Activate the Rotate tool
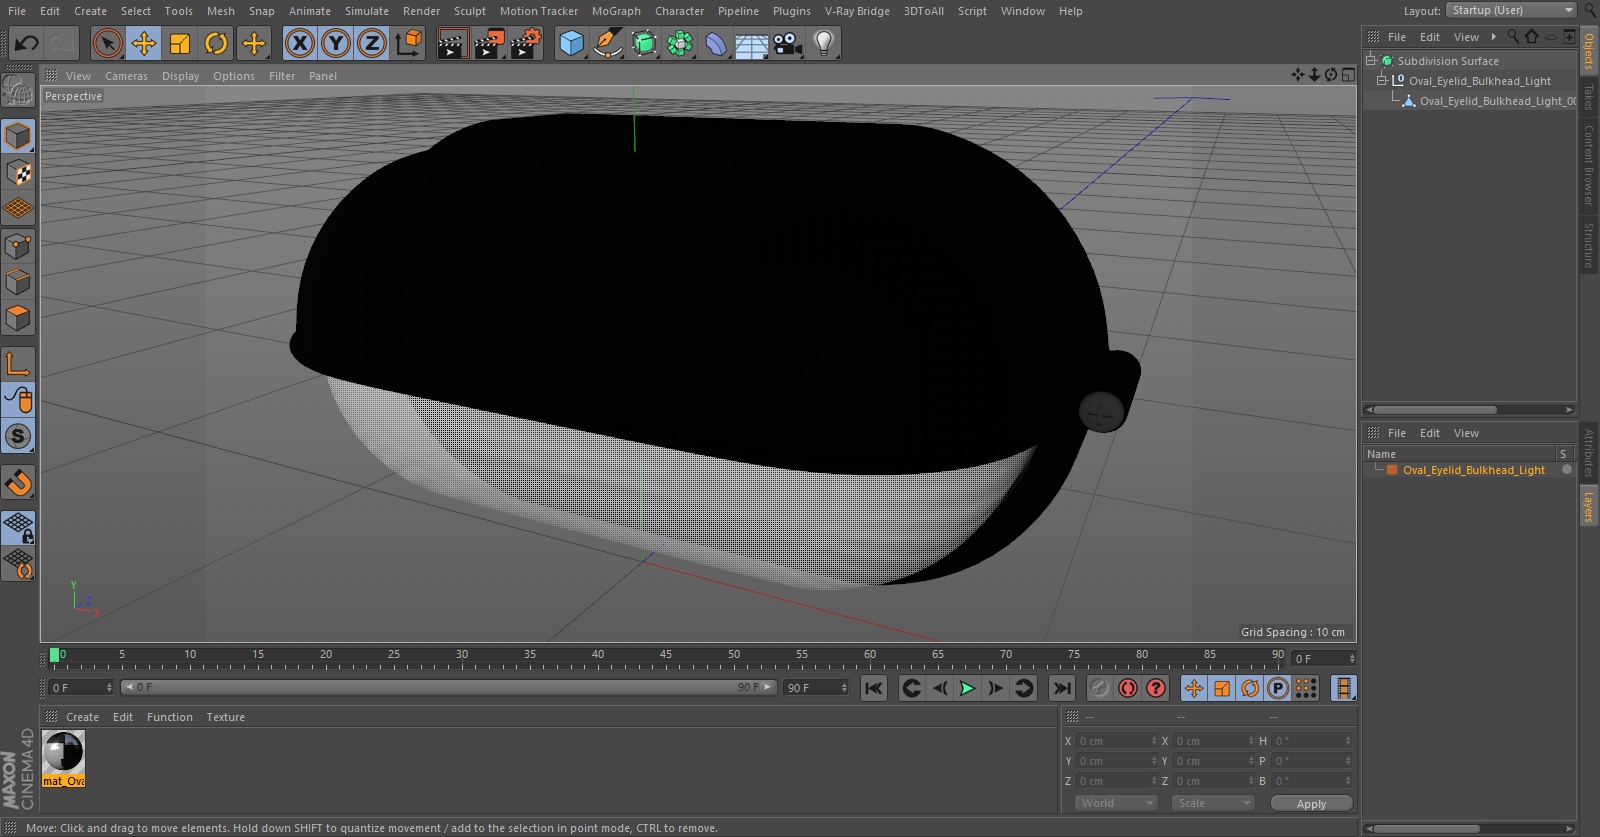This screenshot has width=1600, height=837. [x=216, y=43]
